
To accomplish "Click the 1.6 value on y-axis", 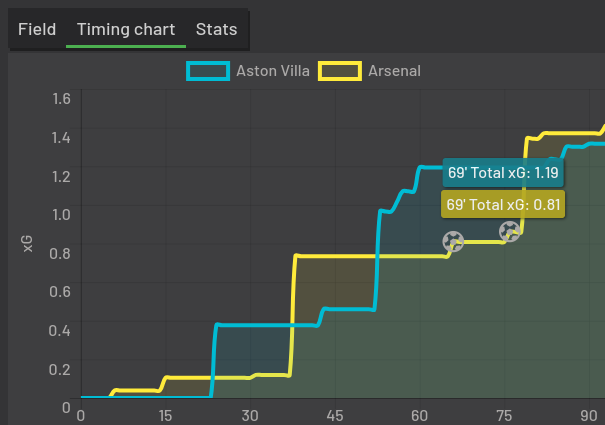I will coord(61,98).
